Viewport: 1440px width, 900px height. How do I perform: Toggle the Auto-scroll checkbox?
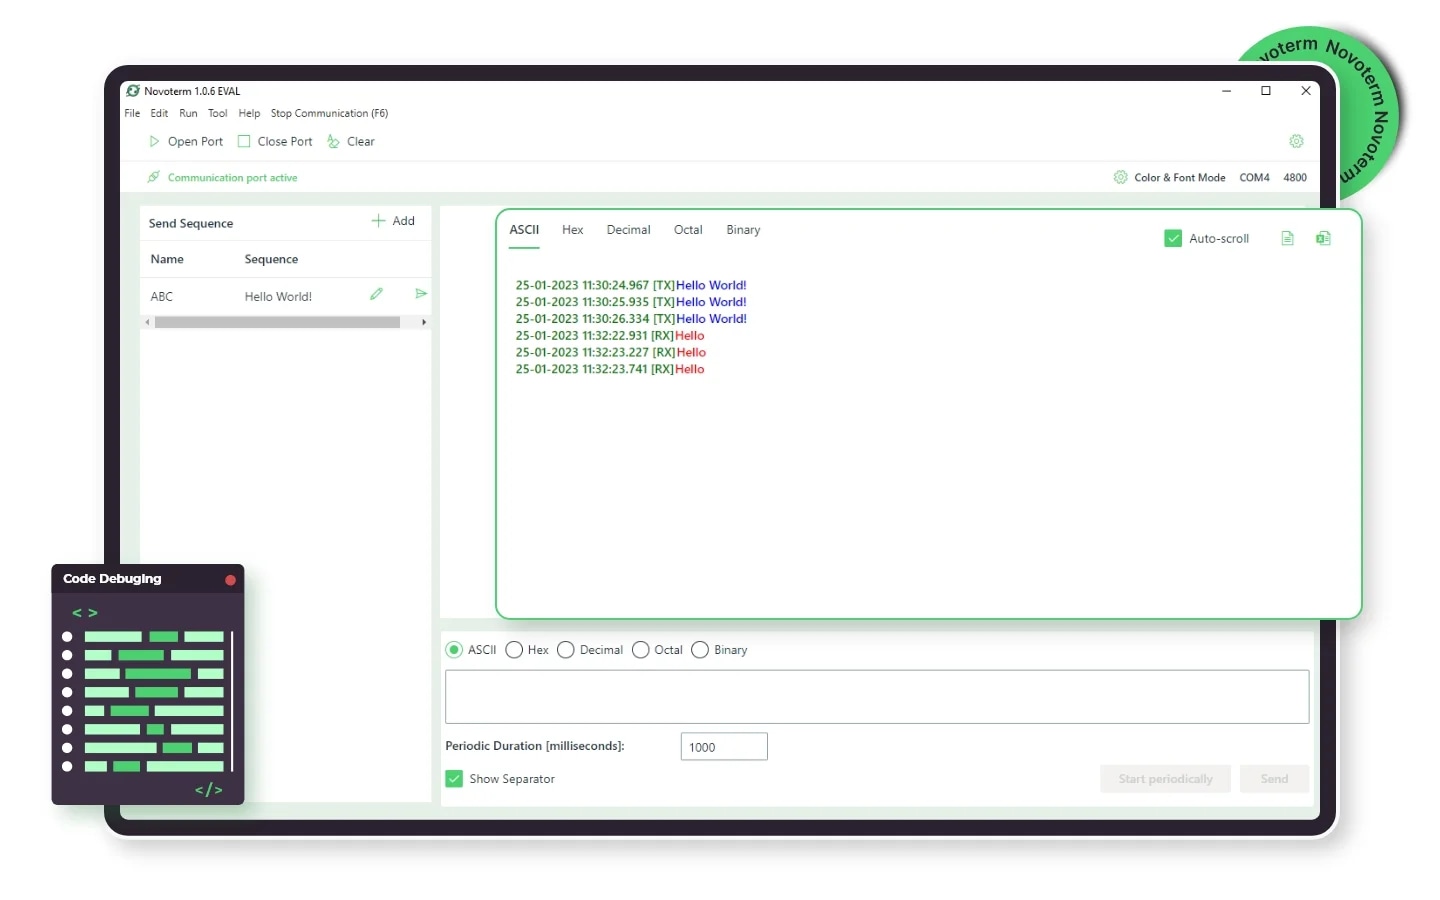tap(1173, 238)
